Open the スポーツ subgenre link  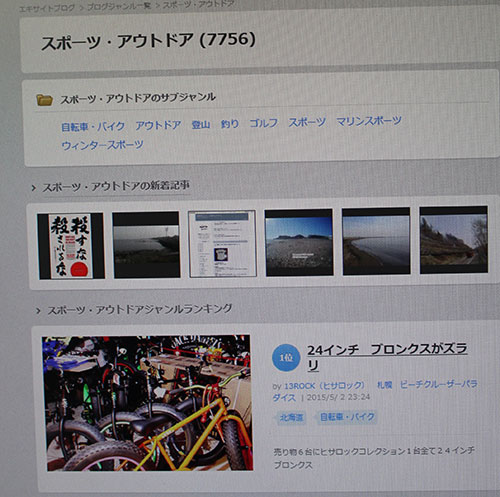[x=307, y=122]
